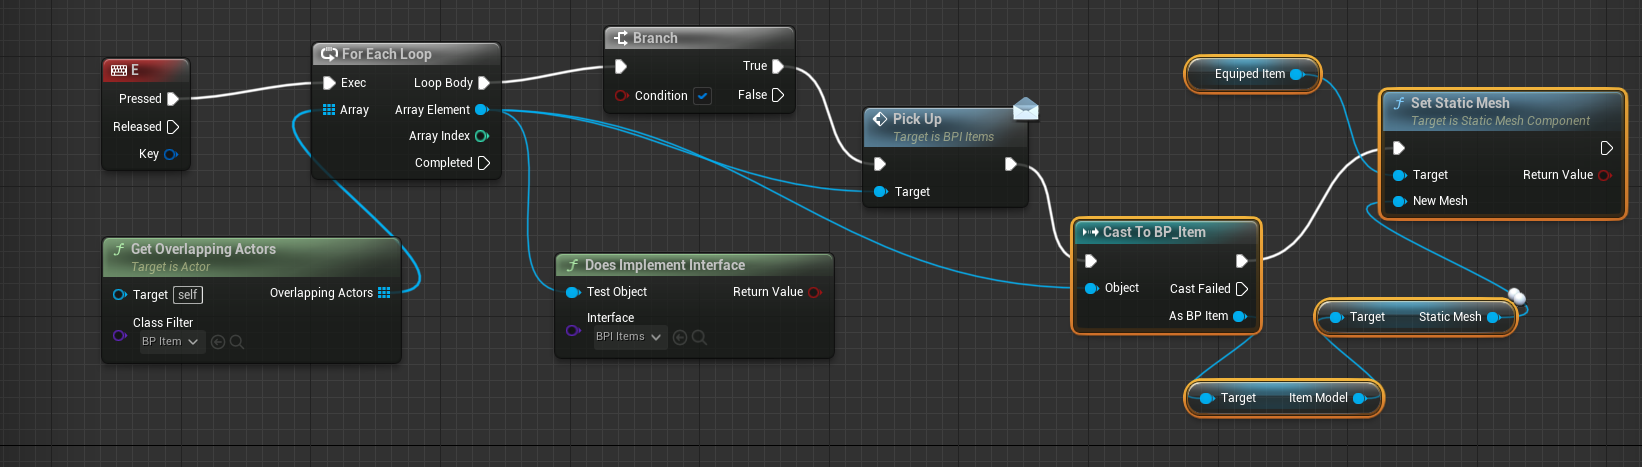Select the Get Overlapping Actors node title
1642x467 pixels.
(203, 249)
